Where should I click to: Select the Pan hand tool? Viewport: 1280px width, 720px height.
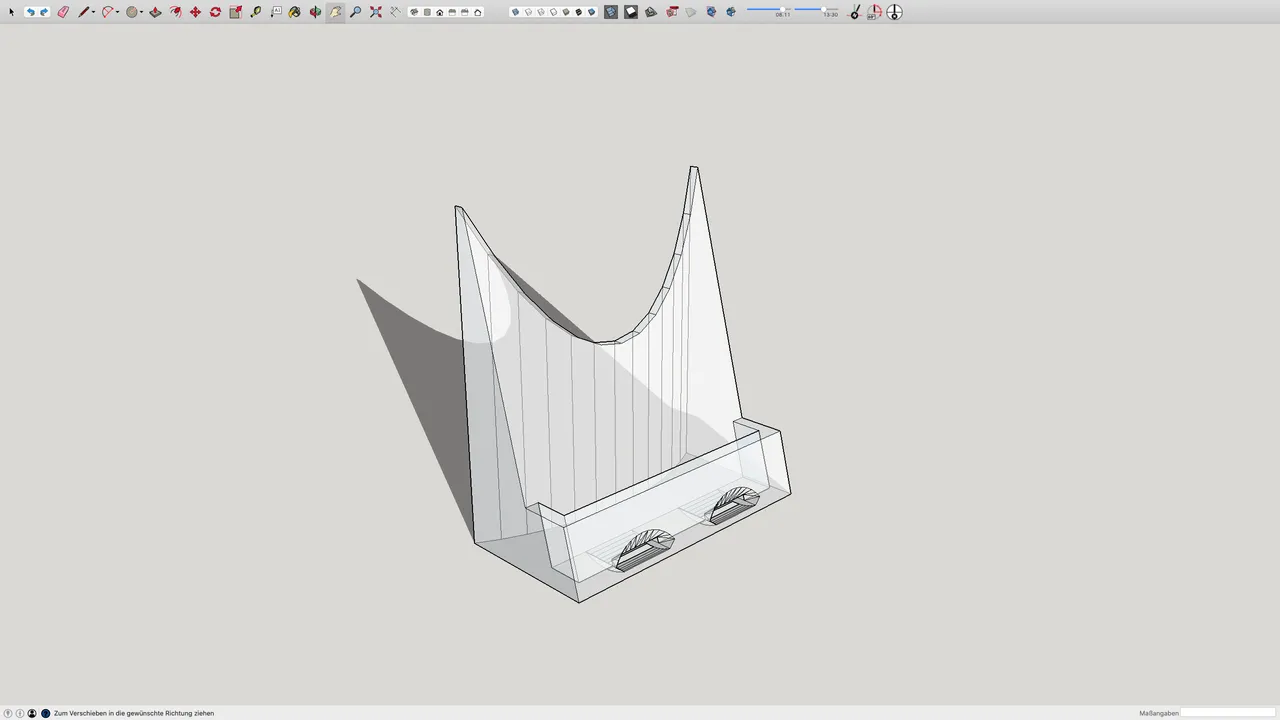tap(335, 12)
